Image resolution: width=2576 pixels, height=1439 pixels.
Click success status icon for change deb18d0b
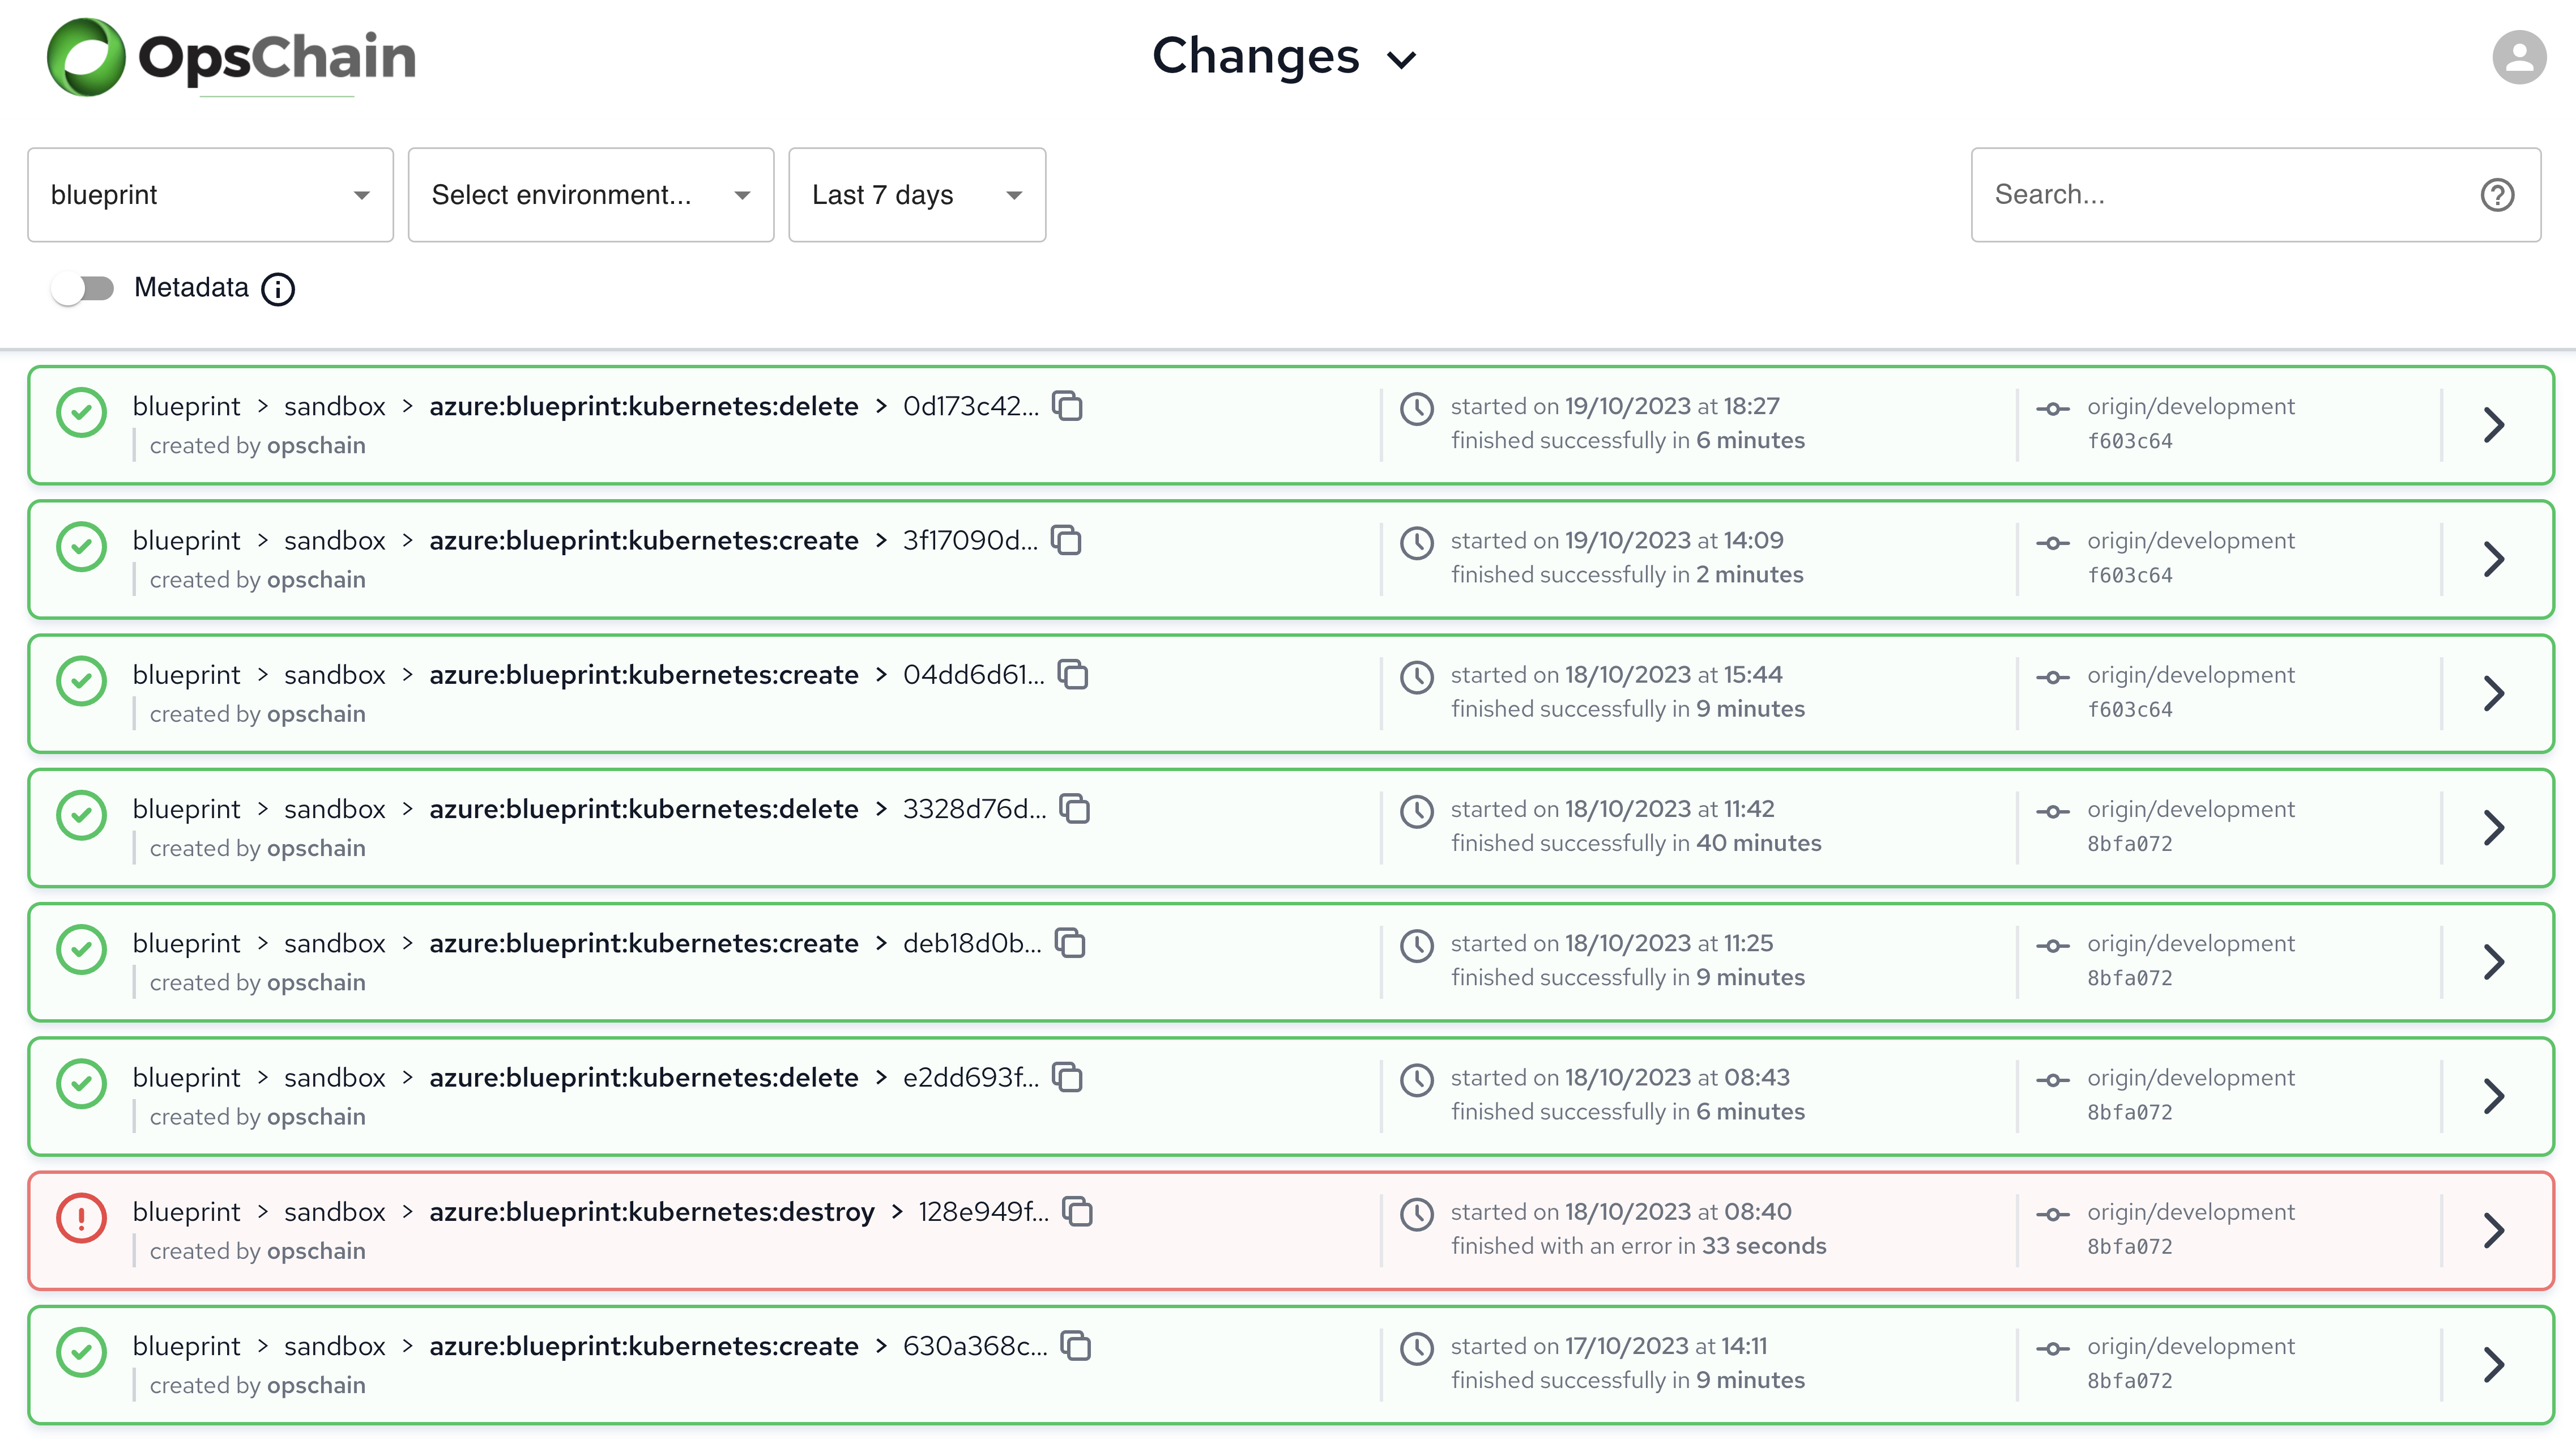[x=82, y=950]
